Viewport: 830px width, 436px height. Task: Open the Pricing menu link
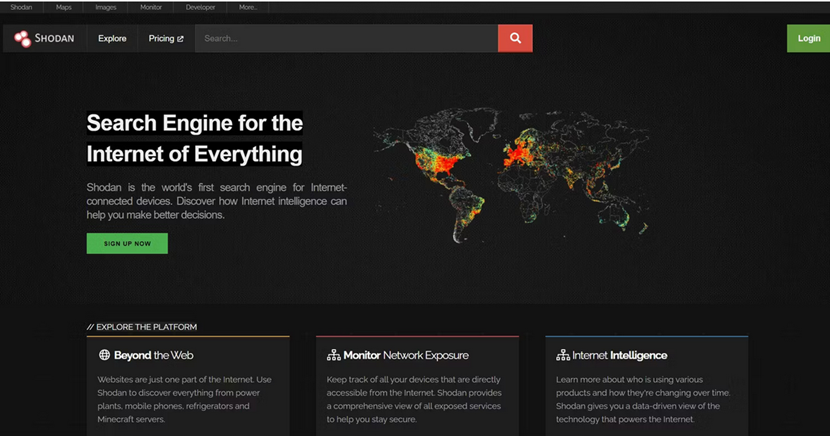[161, 39]
